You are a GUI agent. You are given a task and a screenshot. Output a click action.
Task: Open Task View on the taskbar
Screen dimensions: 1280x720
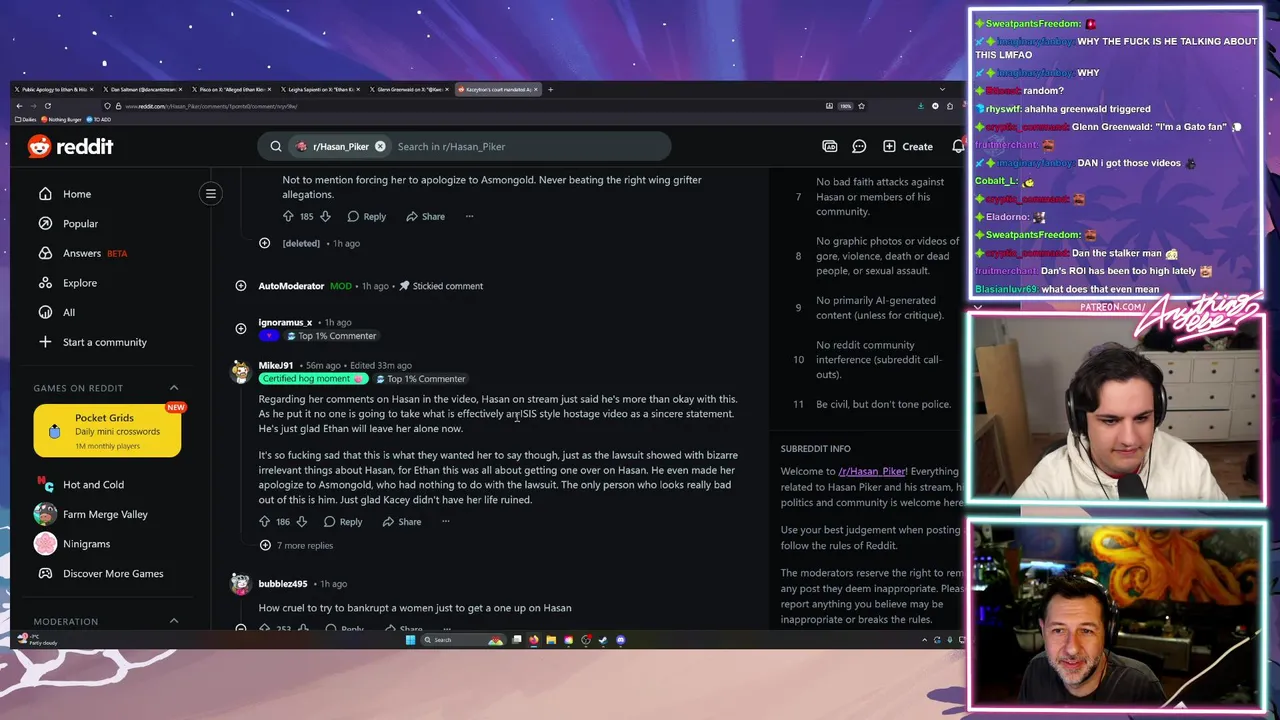[517, 640]
